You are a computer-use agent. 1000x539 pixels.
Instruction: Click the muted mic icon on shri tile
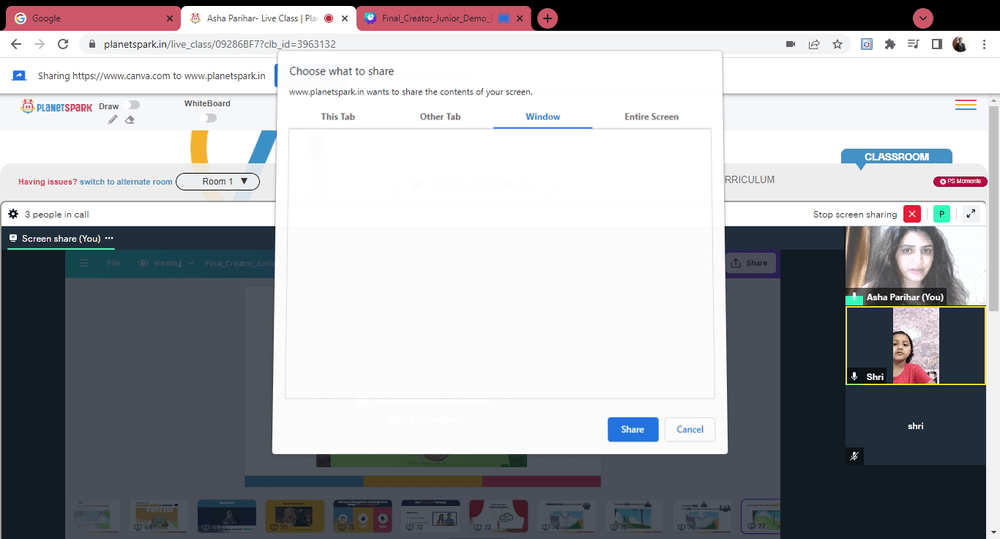click(854, 455)
